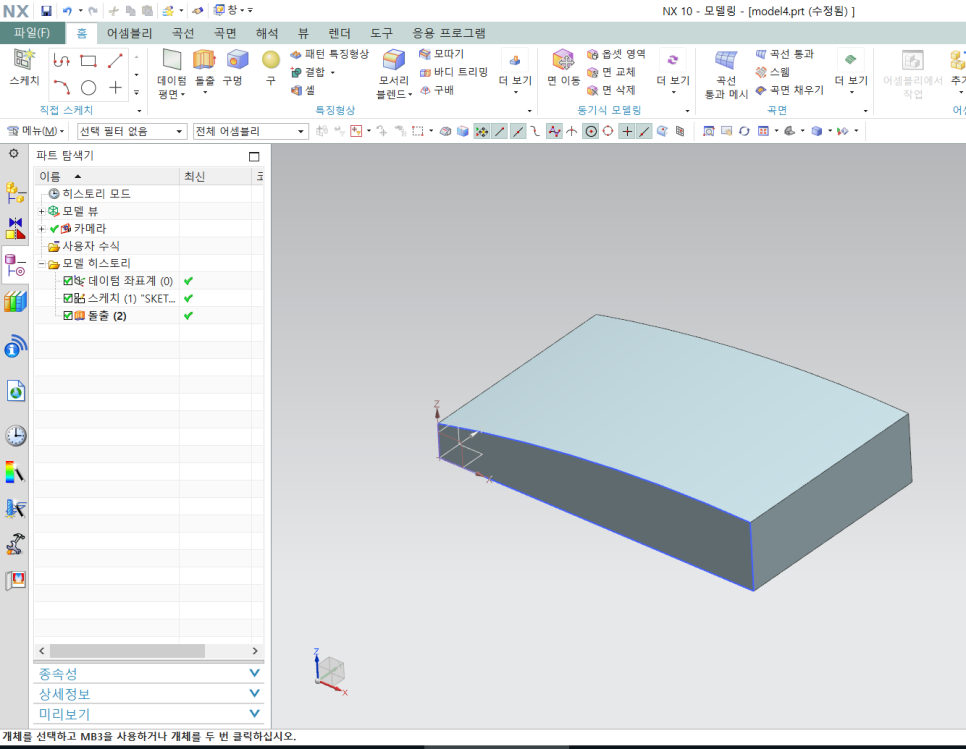
Task: Click the Offset Region (옵셋 영역) tool
Action: 616,54
